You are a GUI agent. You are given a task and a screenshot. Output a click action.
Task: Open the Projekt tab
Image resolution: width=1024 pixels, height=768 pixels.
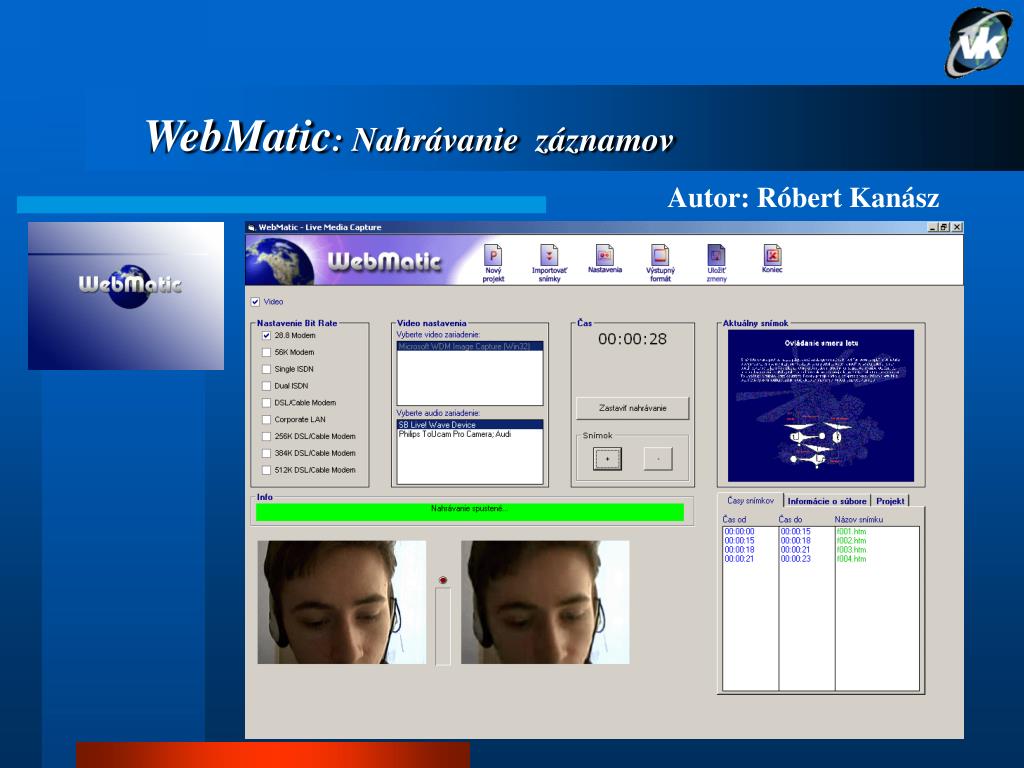tap(890, 501)
